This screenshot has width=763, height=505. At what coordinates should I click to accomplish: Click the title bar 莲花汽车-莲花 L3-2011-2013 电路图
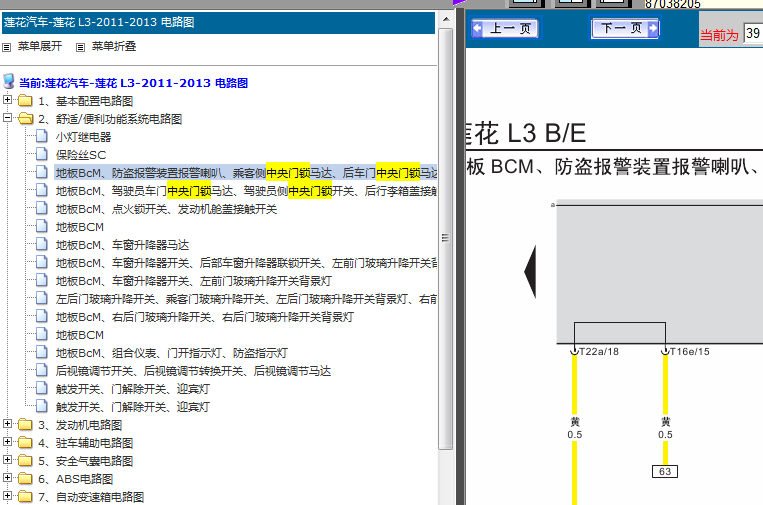pyautogui.click(x=218, y=22)
